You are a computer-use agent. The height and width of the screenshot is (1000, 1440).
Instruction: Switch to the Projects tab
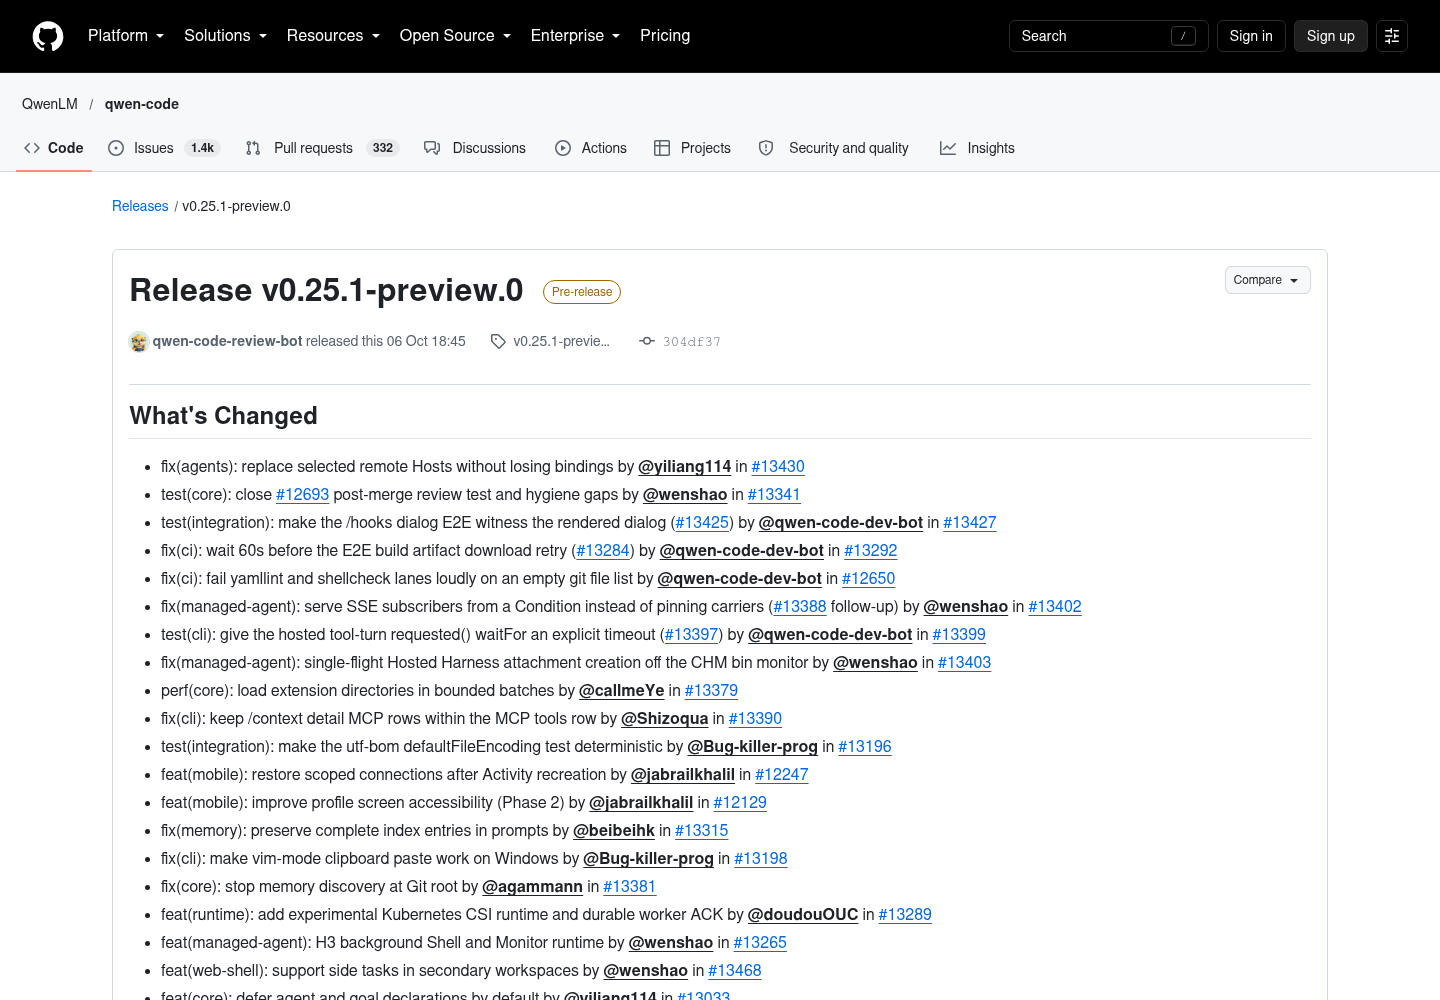coord(693,148)
